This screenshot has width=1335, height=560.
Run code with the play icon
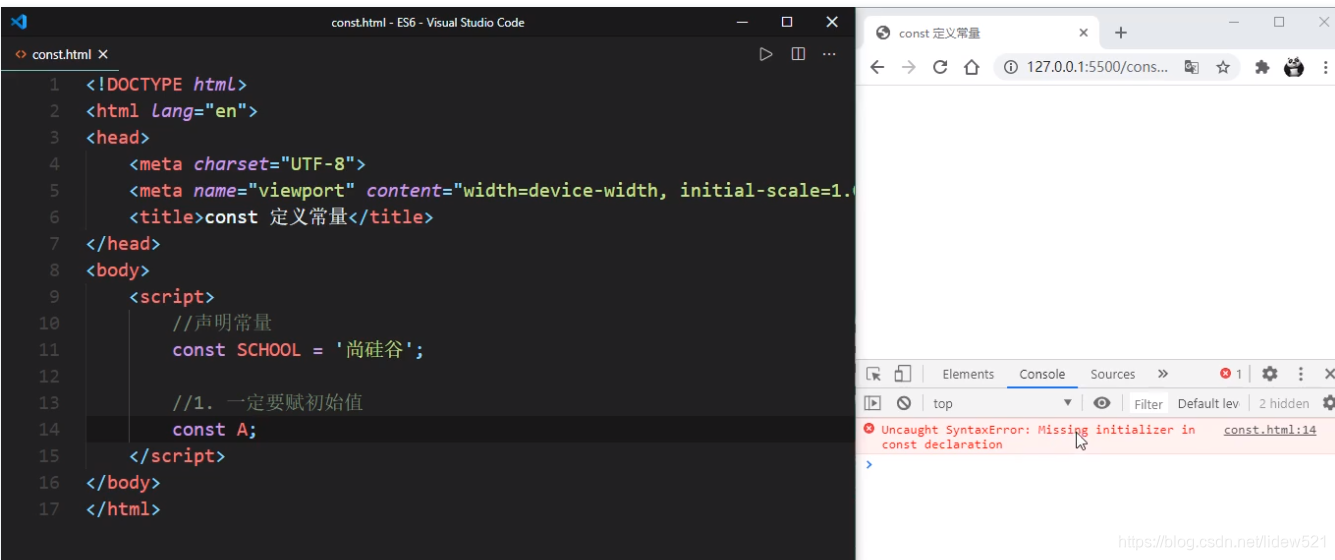click(766, 54)
